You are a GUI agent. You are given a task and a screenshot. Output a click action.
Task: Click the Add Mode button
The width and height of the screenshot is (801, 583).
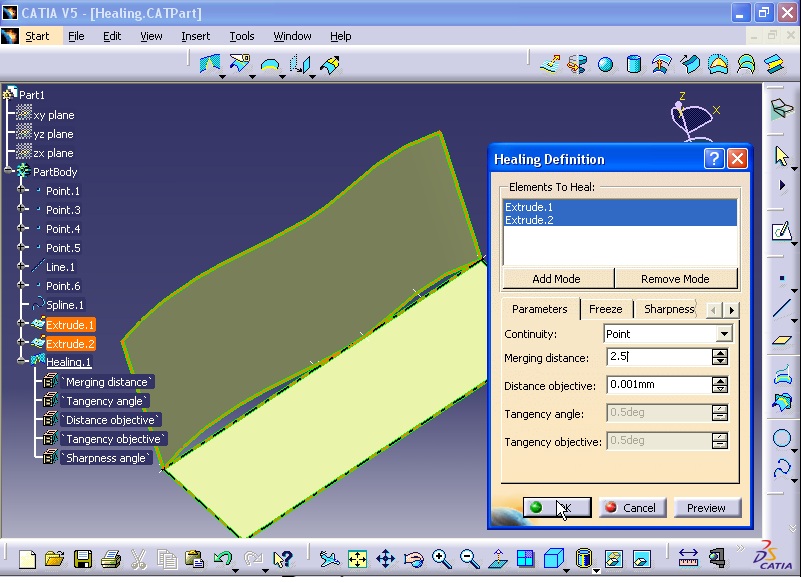(556, 279)
